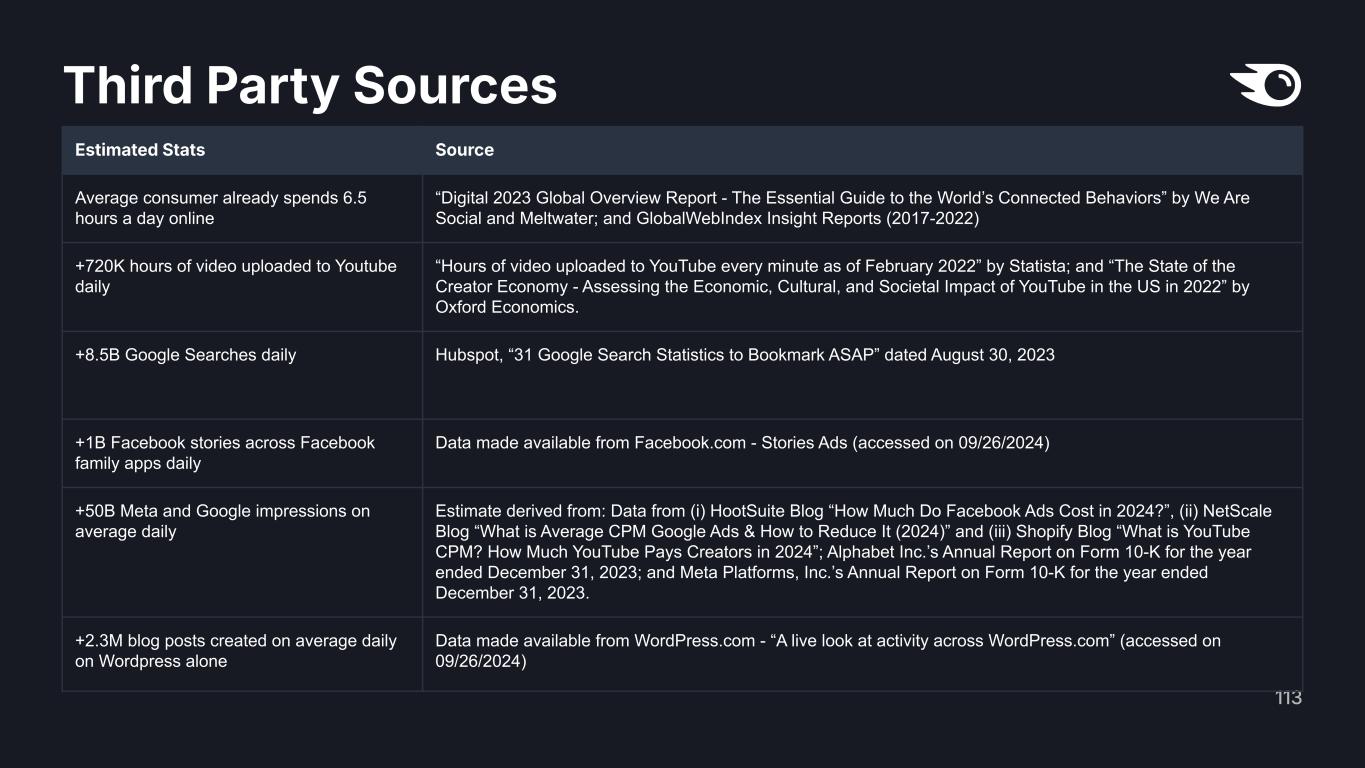Click the HootSuite, NetScale and Shopify estimate source cell
This screenshot has width=1365, height=768.
coord(862,552)
